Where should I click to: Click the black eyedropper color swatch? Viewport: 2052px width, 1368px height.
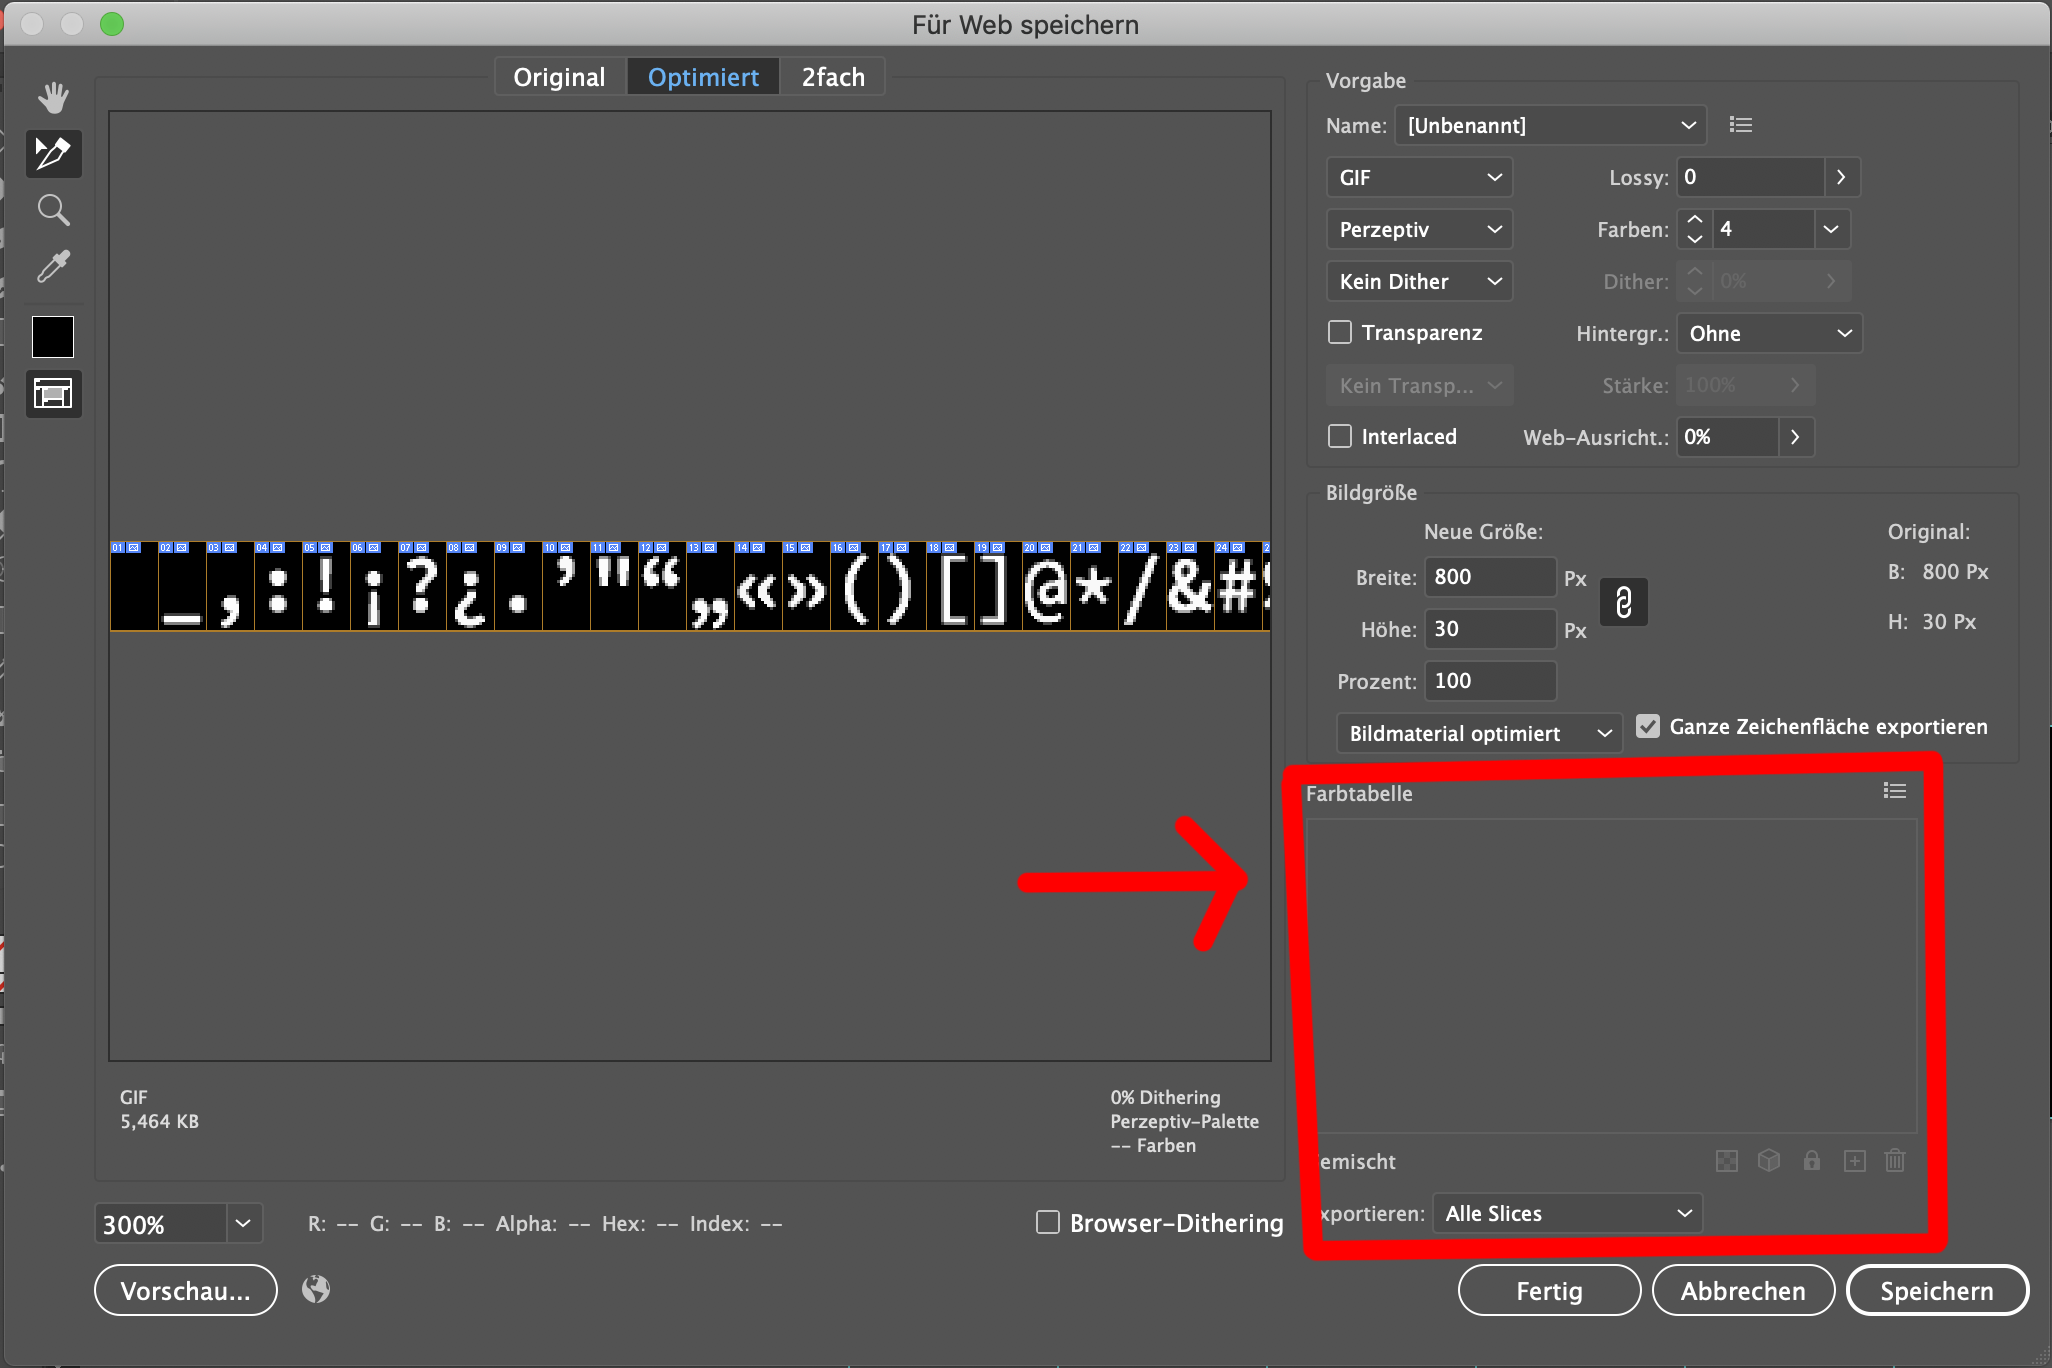(53, 336)
